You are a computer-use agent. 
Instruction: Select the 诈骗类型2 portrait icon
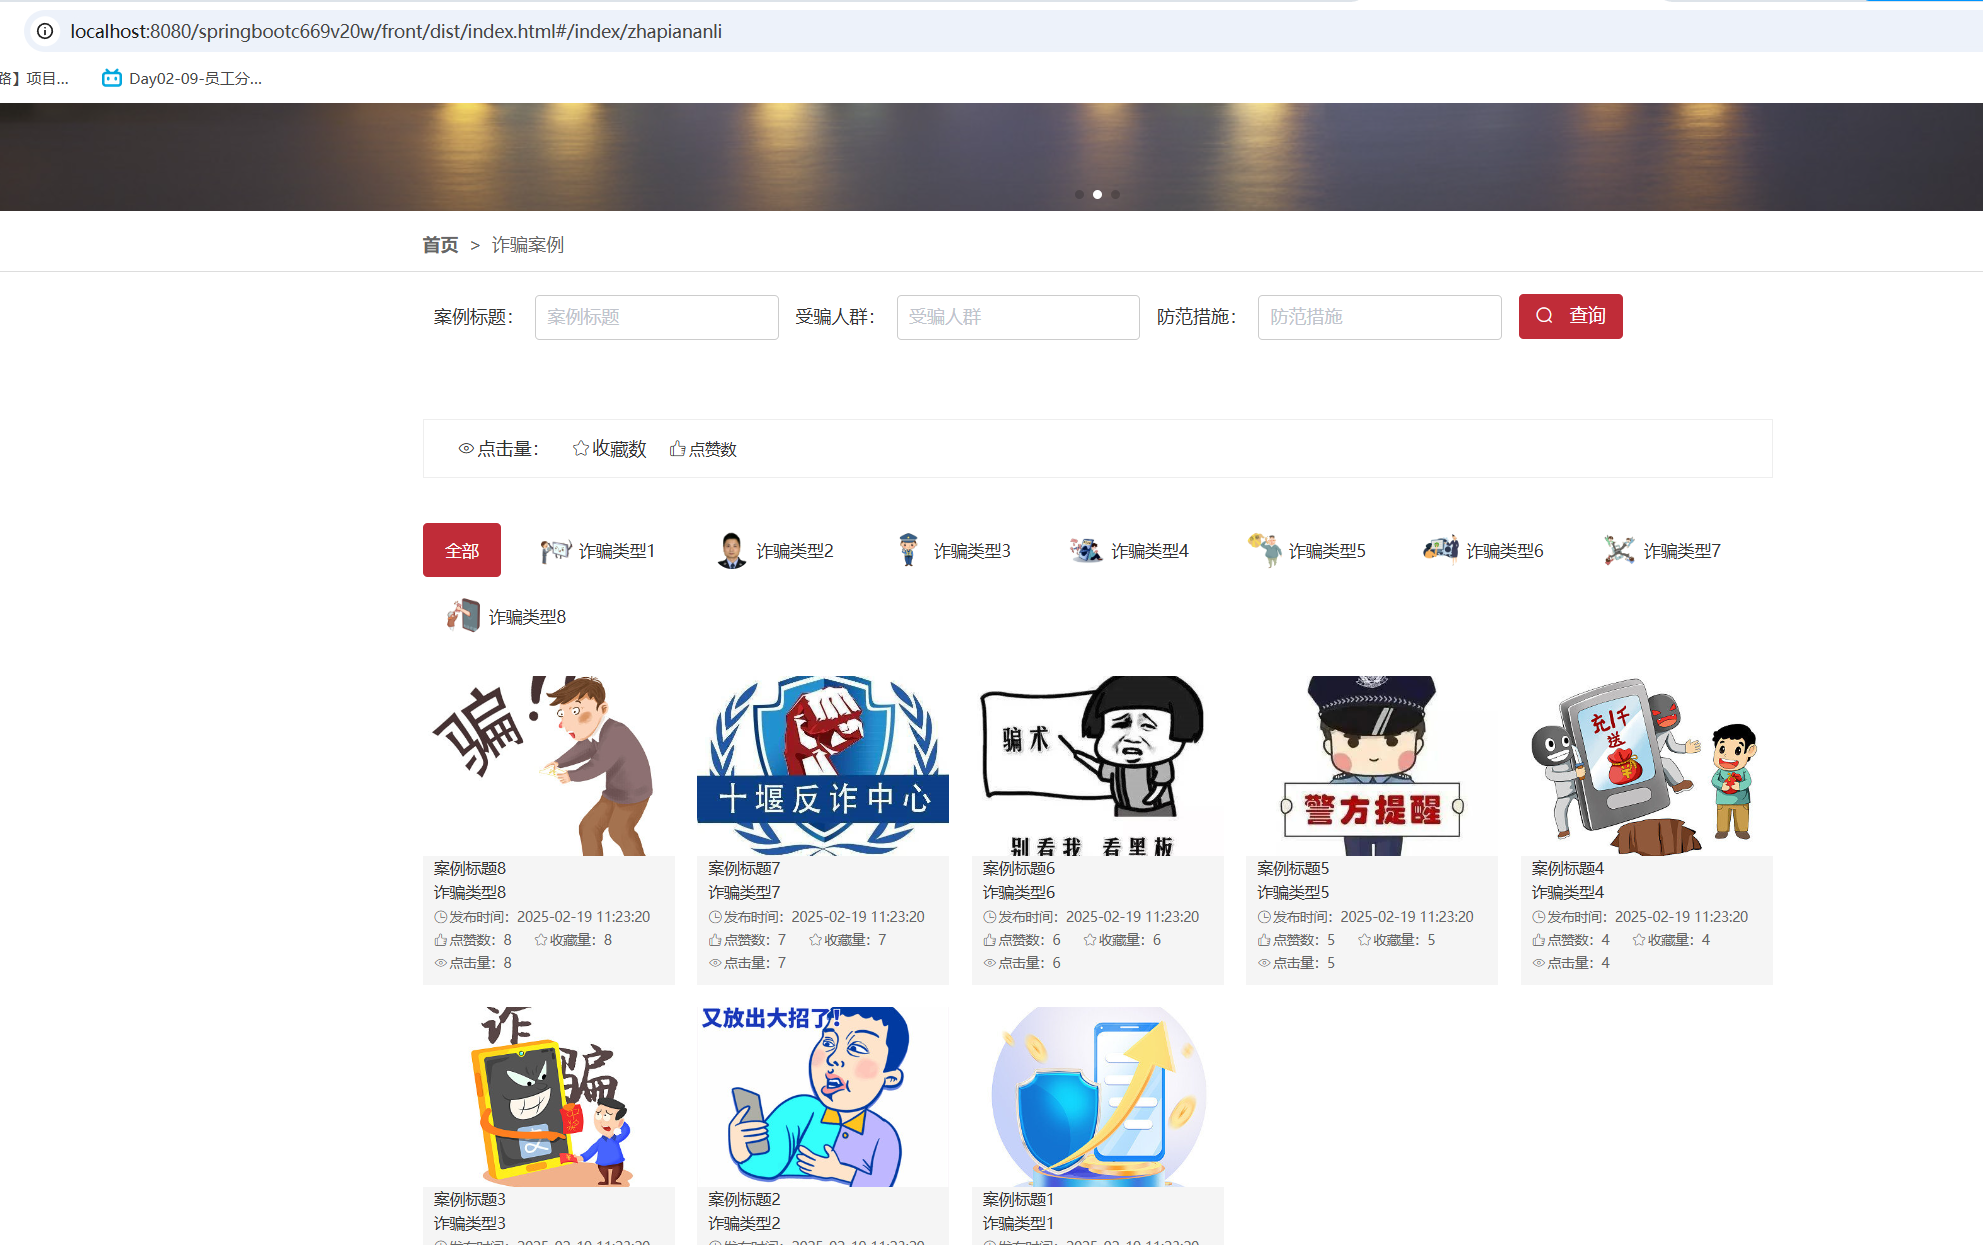click(732, 550)
